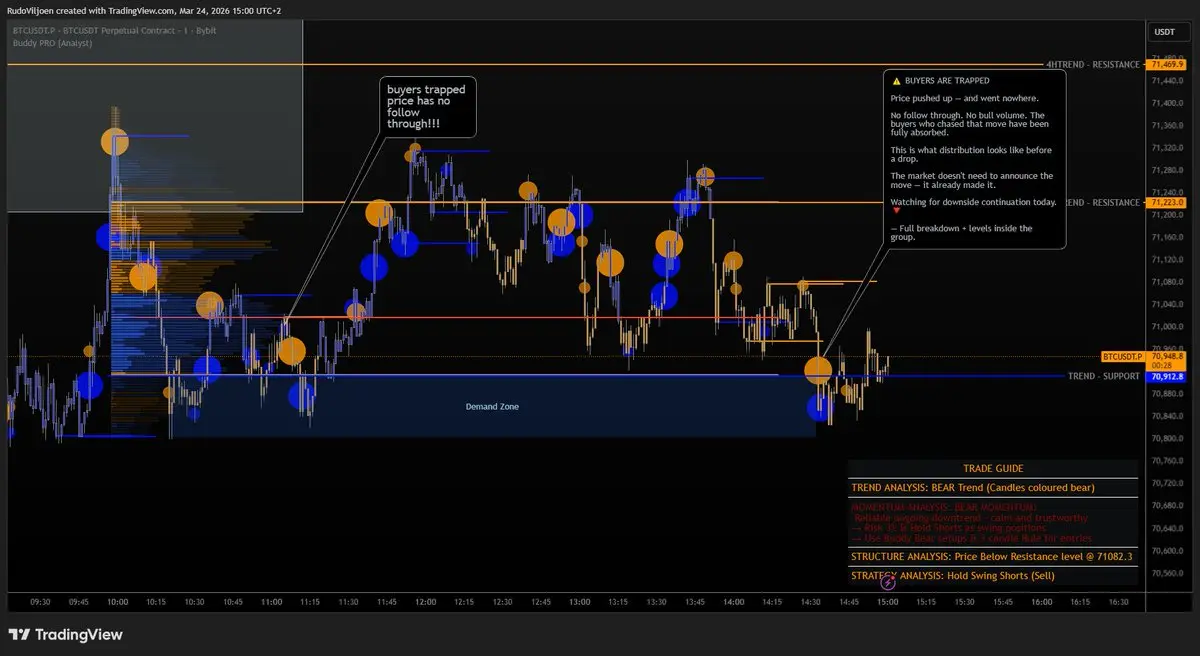Select the MOMENTUM ANALYSIS red row
Viewport: 1200px width, 656px height.
click(x=993, y=523)
